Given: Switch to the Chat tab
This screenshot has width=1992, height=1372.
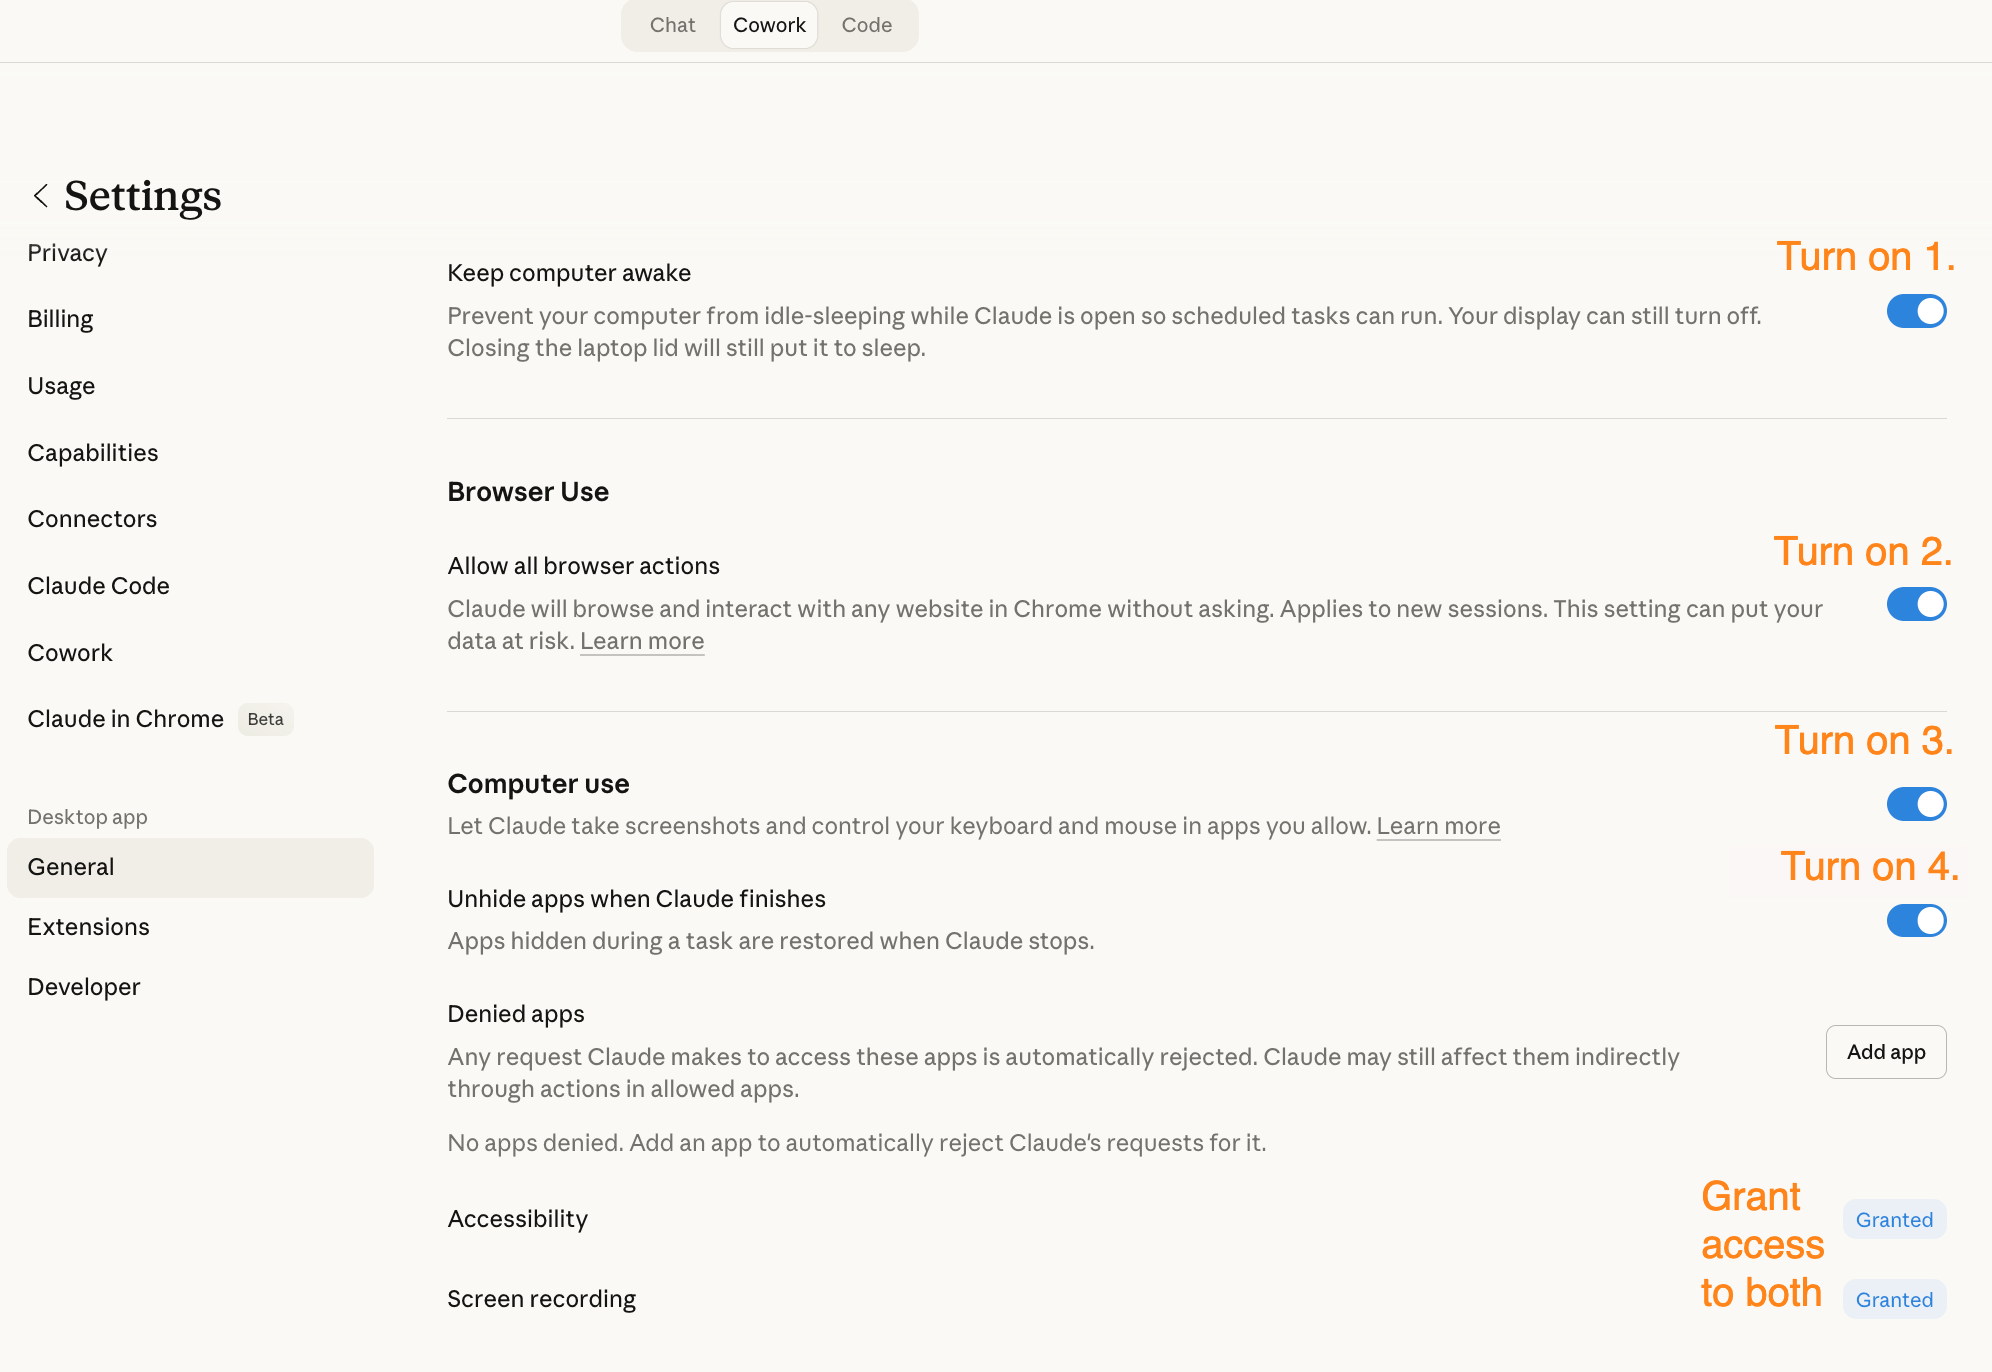Looking at the screenshot, I should click(x=672, y=25).
